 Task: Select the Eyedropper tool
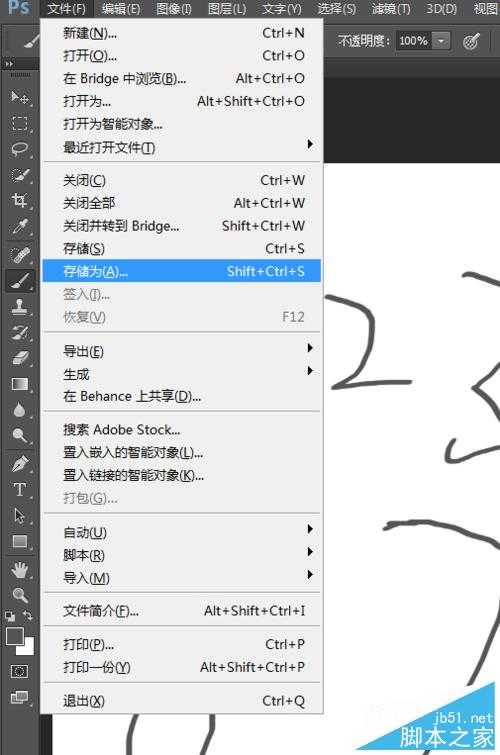(x=19, y=227)
